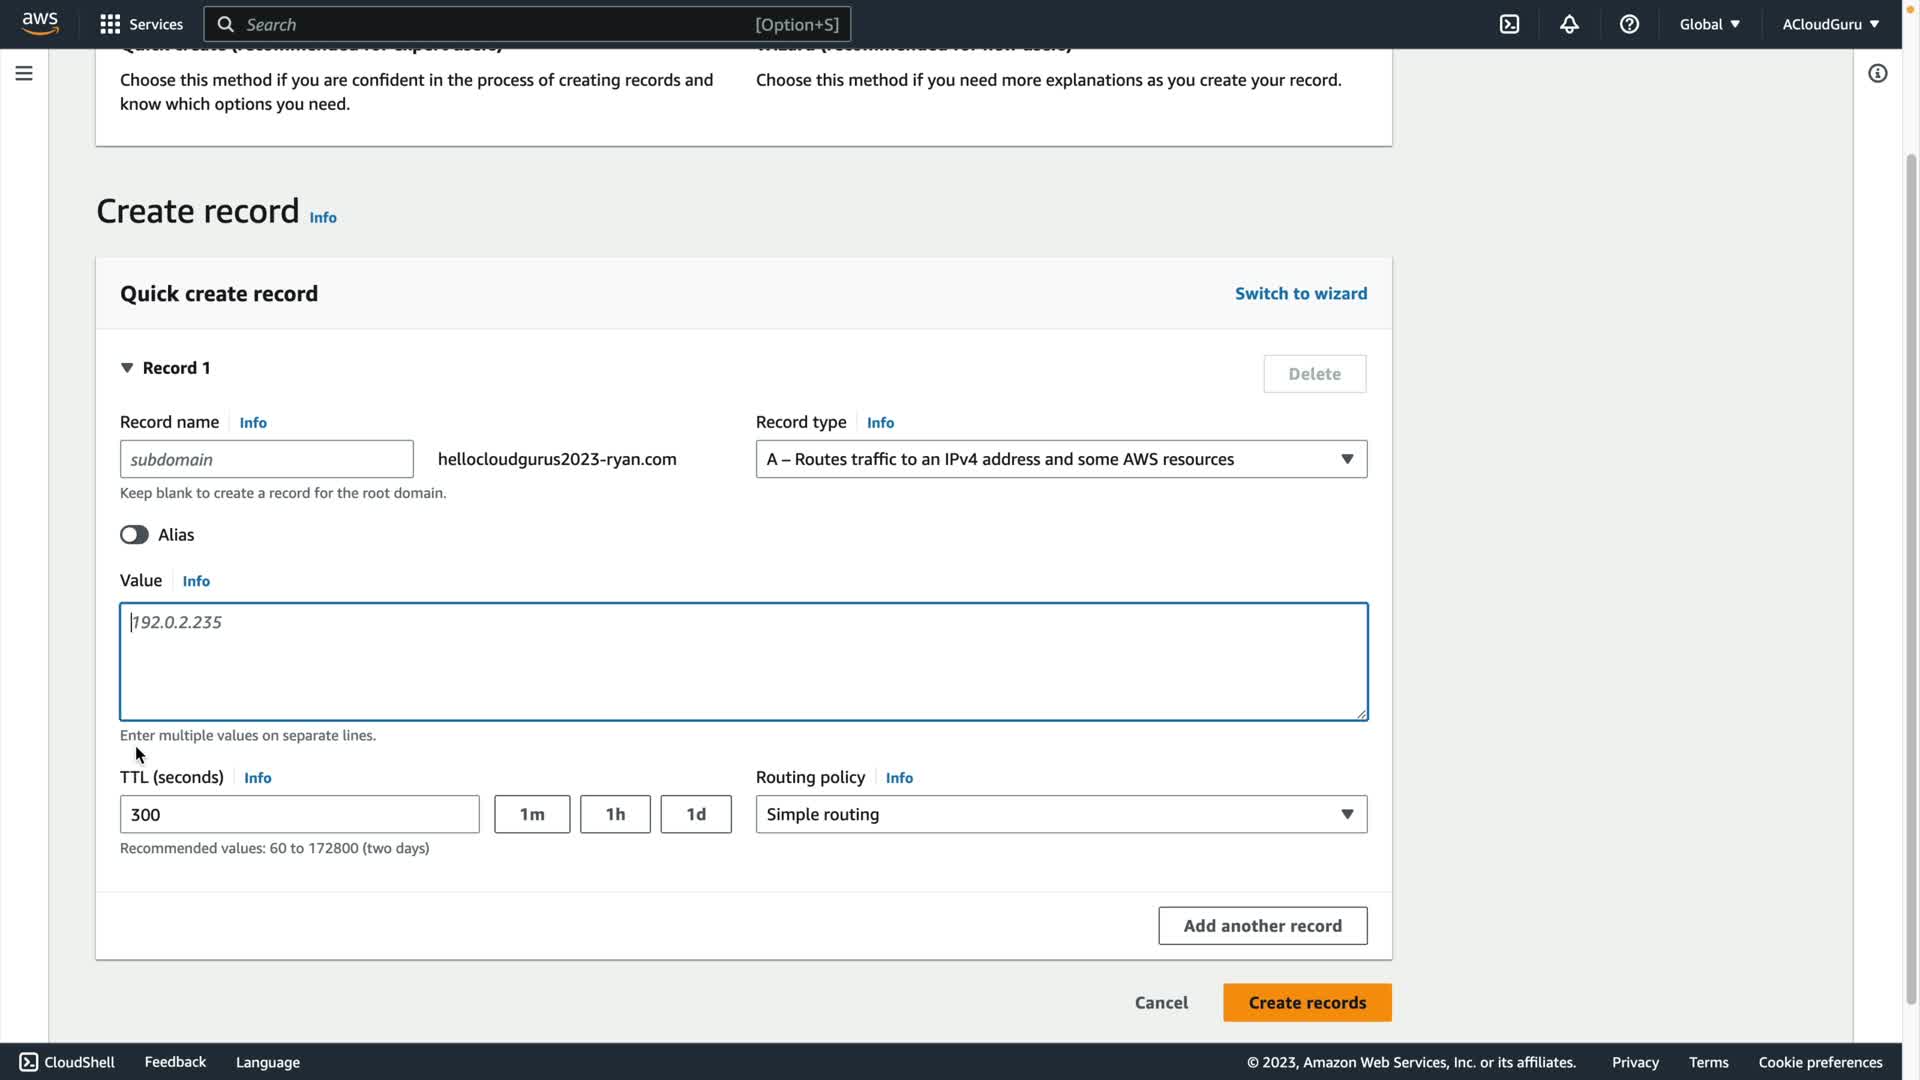Open the Global region menu

tap(1709, 24)
